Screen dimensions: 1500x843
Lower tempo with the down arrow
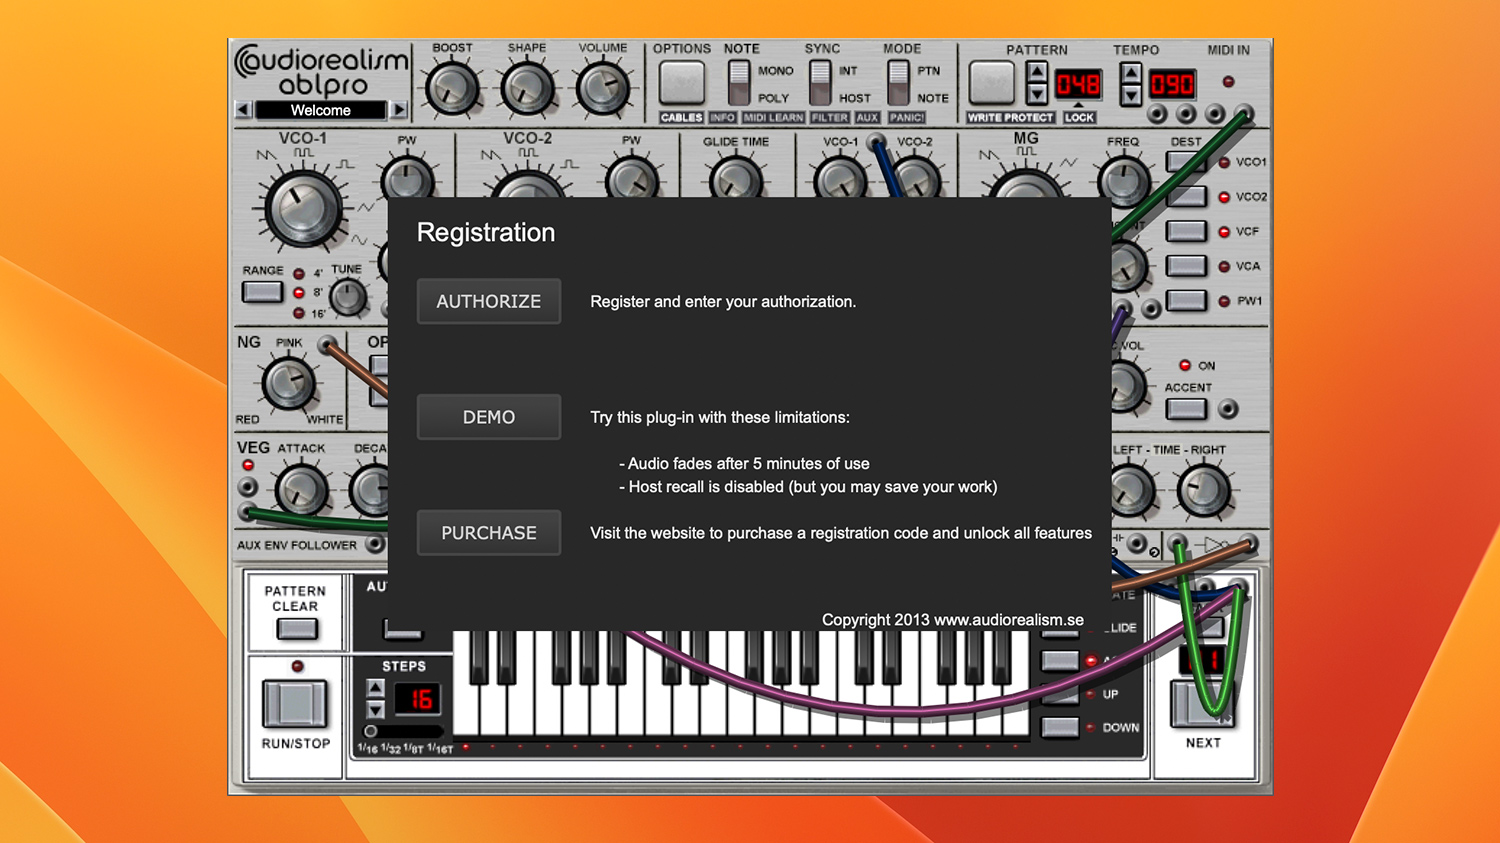point(1131,95)
